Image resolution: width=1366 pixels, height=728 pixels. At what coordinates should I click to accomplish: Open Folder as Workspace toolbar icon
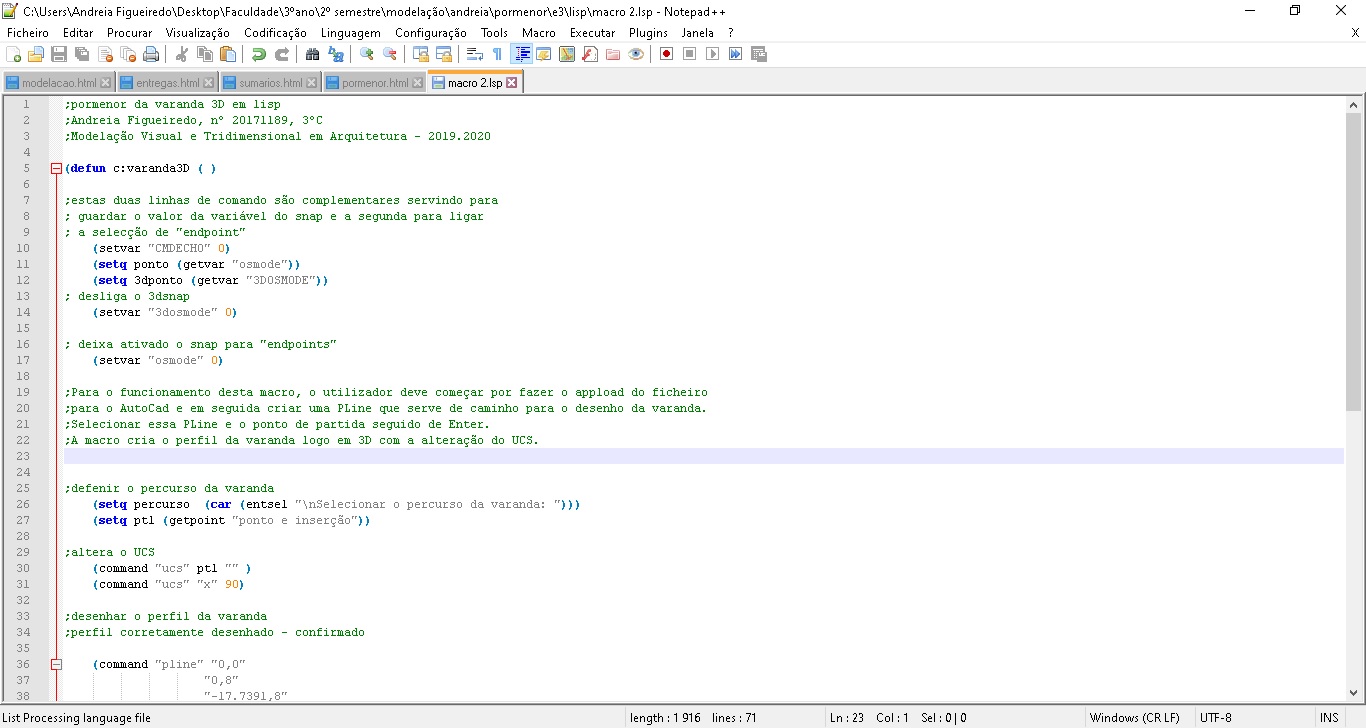tap(613, 54)
